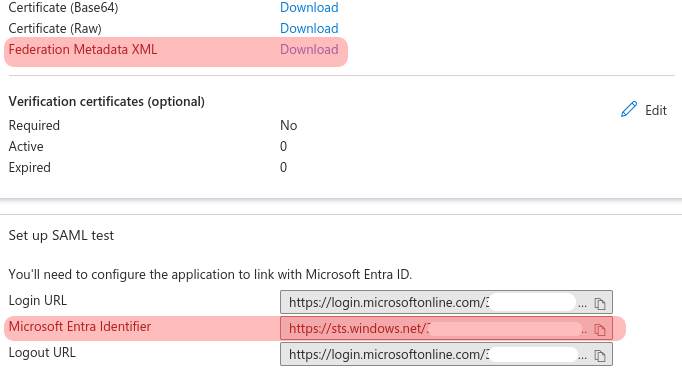Click the 'Certificate (Base64)' label
Image resolution: width=682 pixels, height=373 pixels.
pos(63,7)
